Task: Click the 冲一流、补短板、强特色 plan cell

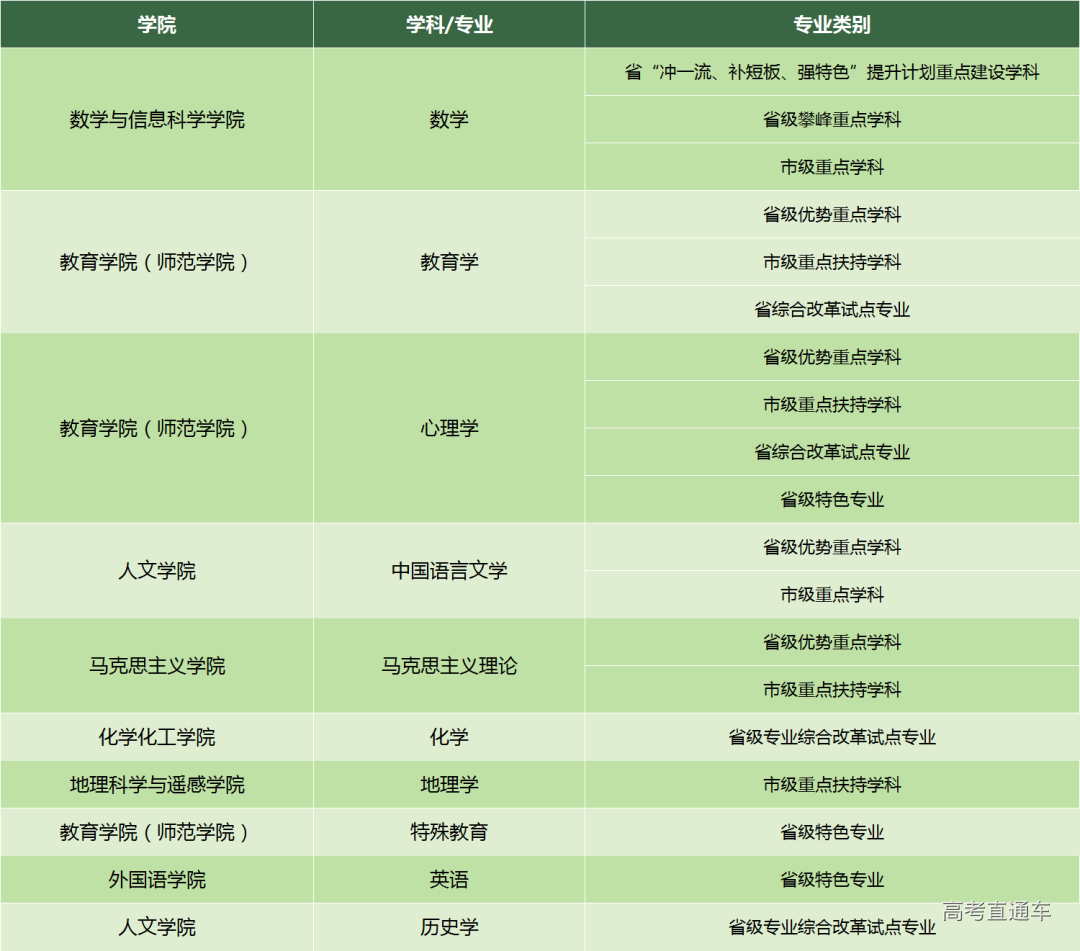Action: pos(832,72)
